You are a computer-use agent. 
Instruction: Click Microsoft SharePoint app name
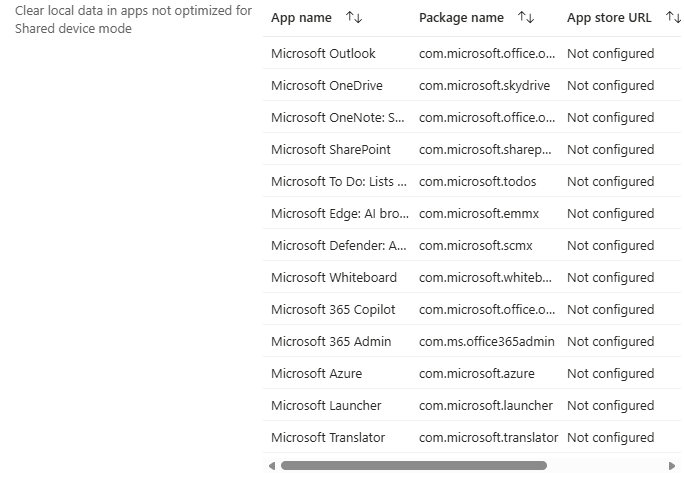point(330,150)
